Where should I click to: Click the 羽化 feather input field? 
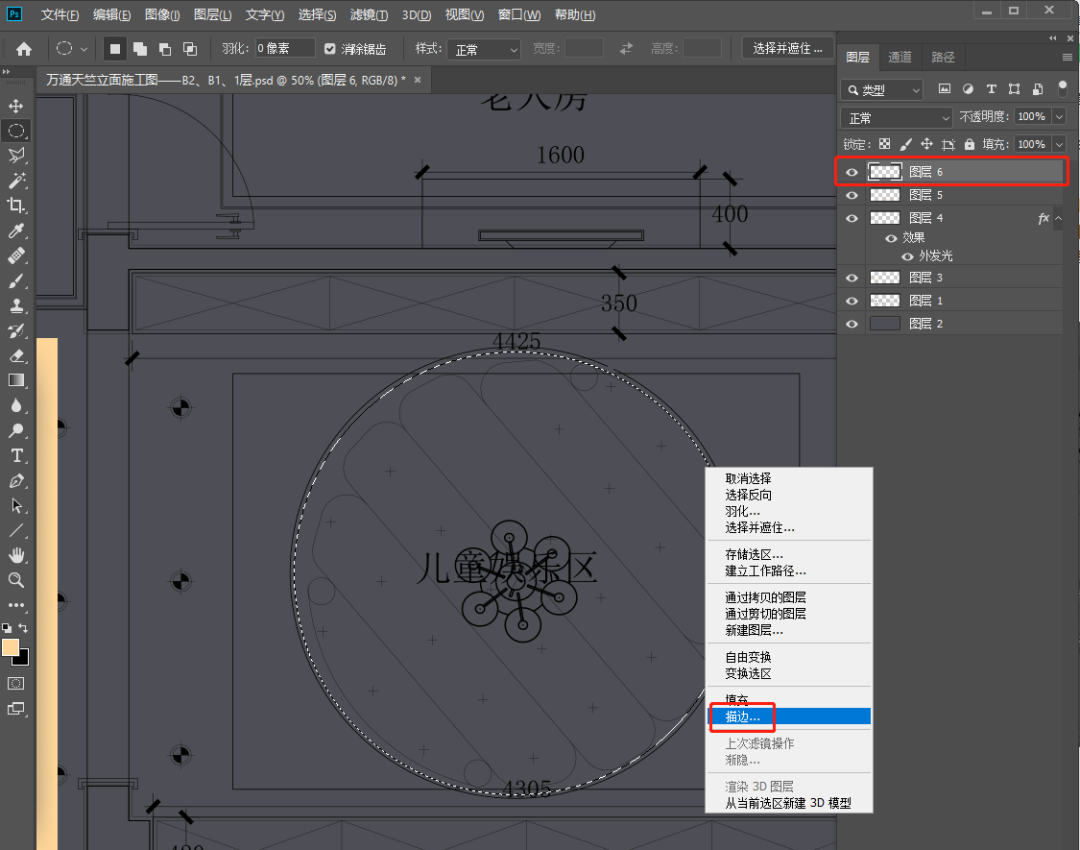(x=285, y=48)
